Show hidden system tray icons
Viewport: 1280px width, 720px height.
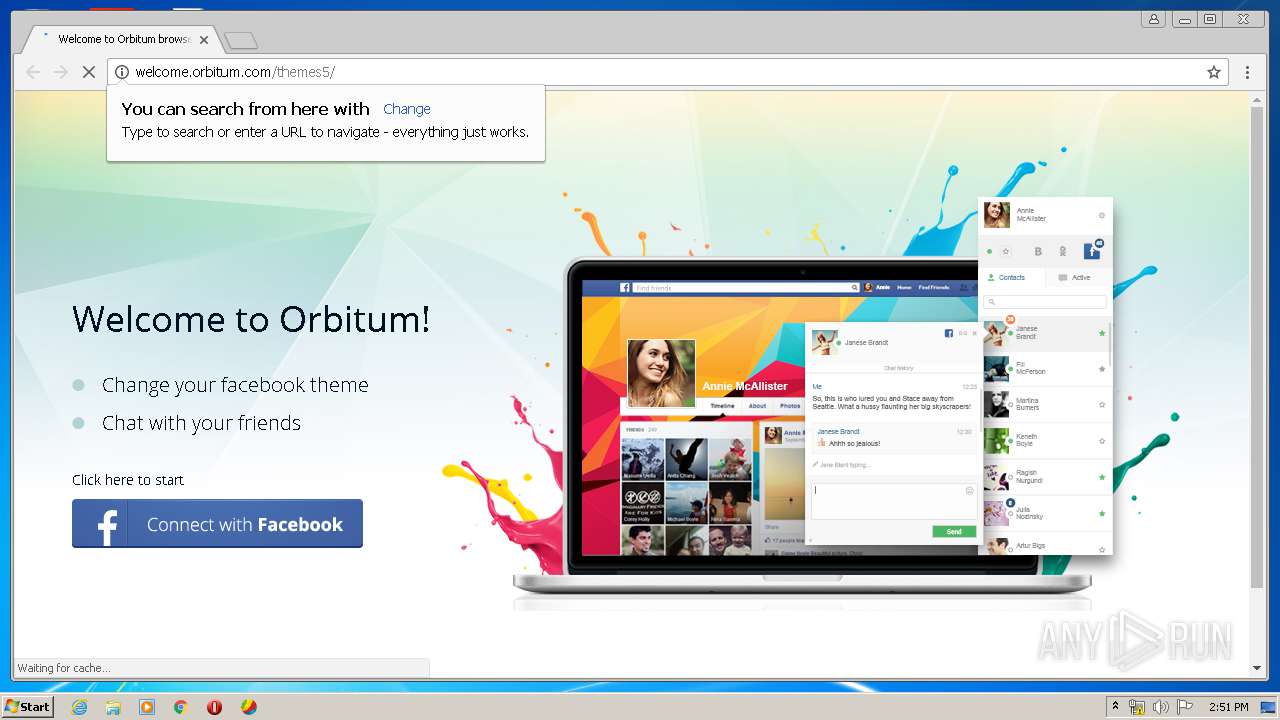tap(1116, 707)
